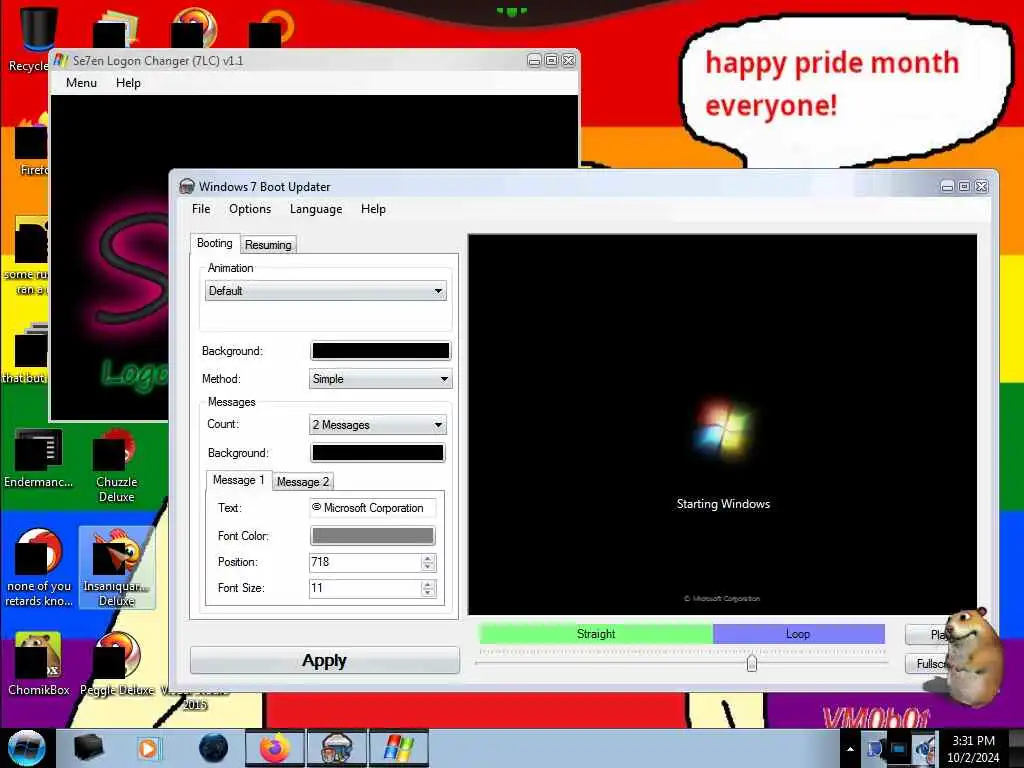Open File menu in Boot Updater
Screen dimensions: 1024x768
(200, 209)
